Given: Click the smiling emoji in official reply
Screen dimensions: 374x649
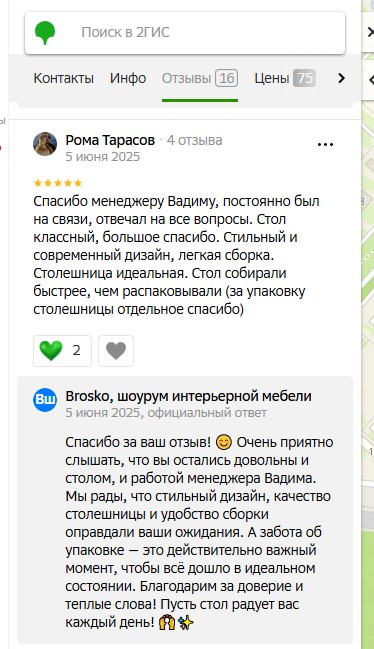Looking at the screenshot, I should point(224,442).
